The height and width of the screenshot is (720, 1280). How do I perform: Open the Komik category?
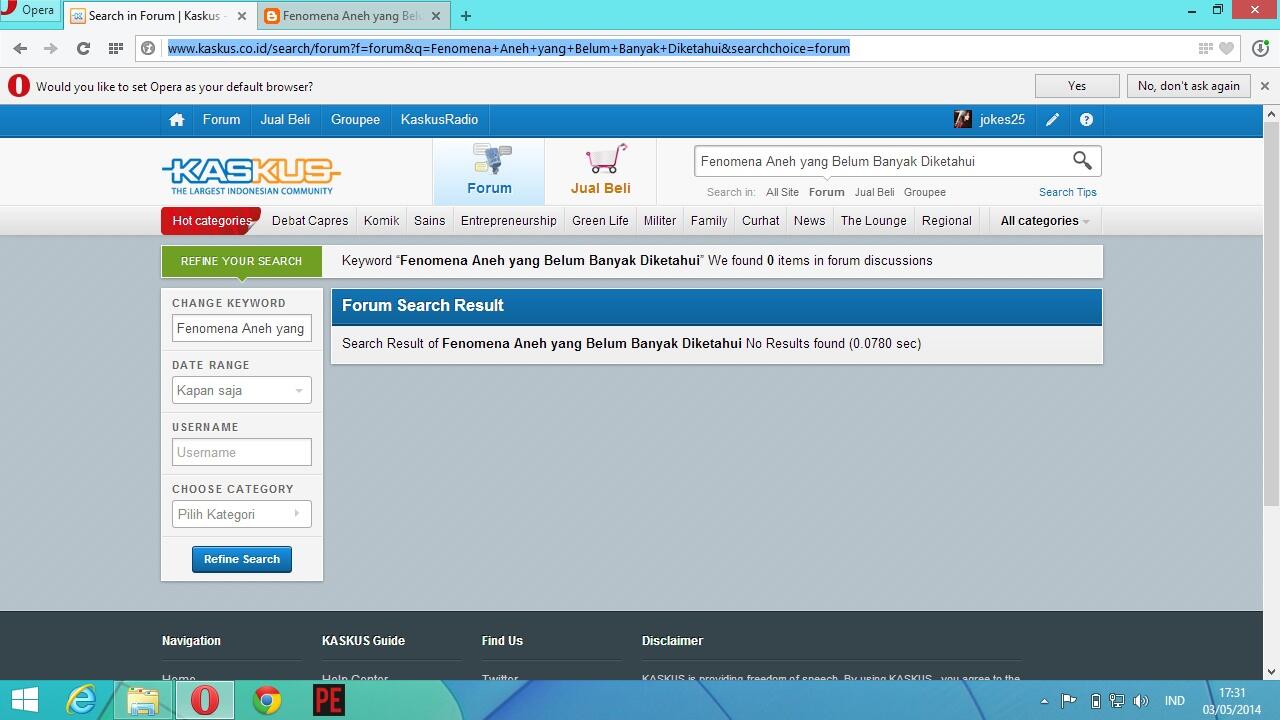[381, 221]
